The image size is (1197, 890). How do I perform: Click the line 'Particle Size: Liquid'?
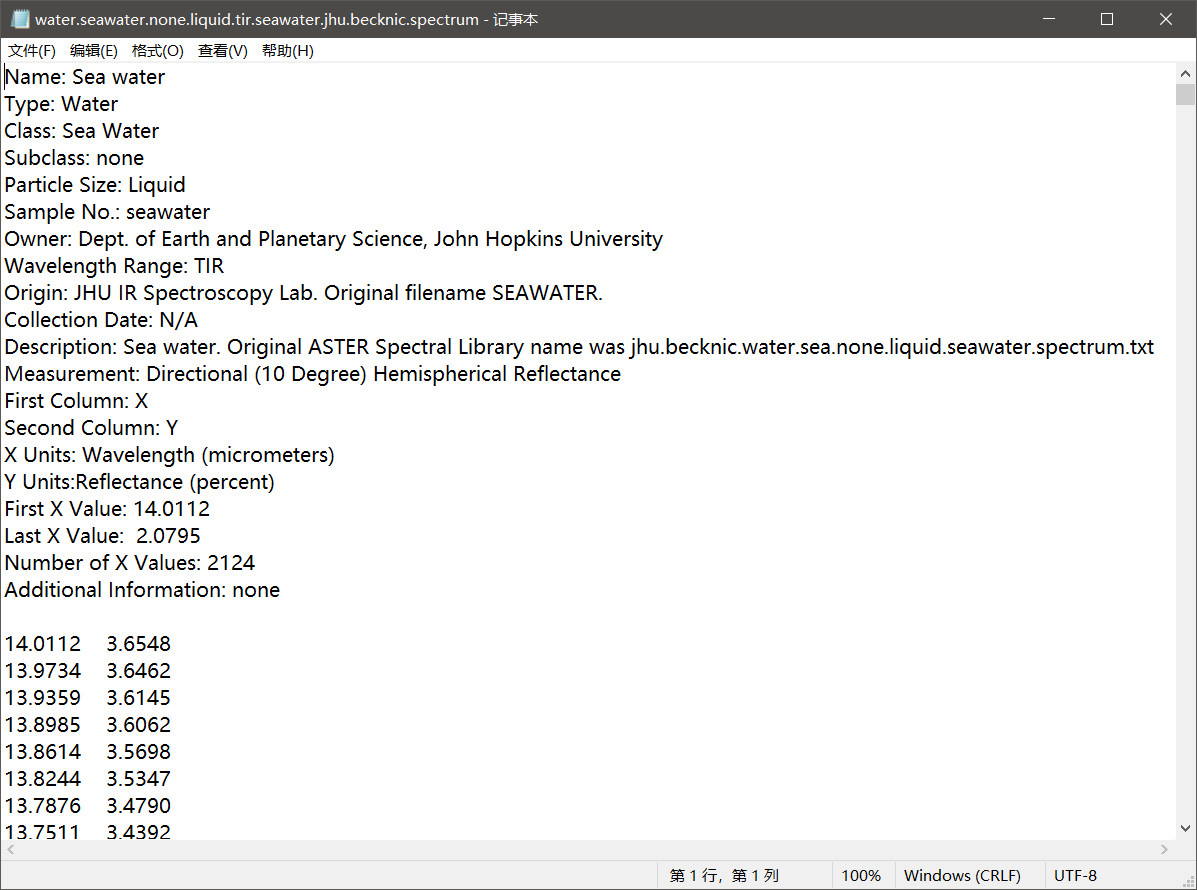pyautogui.click(x=95, y=185)
